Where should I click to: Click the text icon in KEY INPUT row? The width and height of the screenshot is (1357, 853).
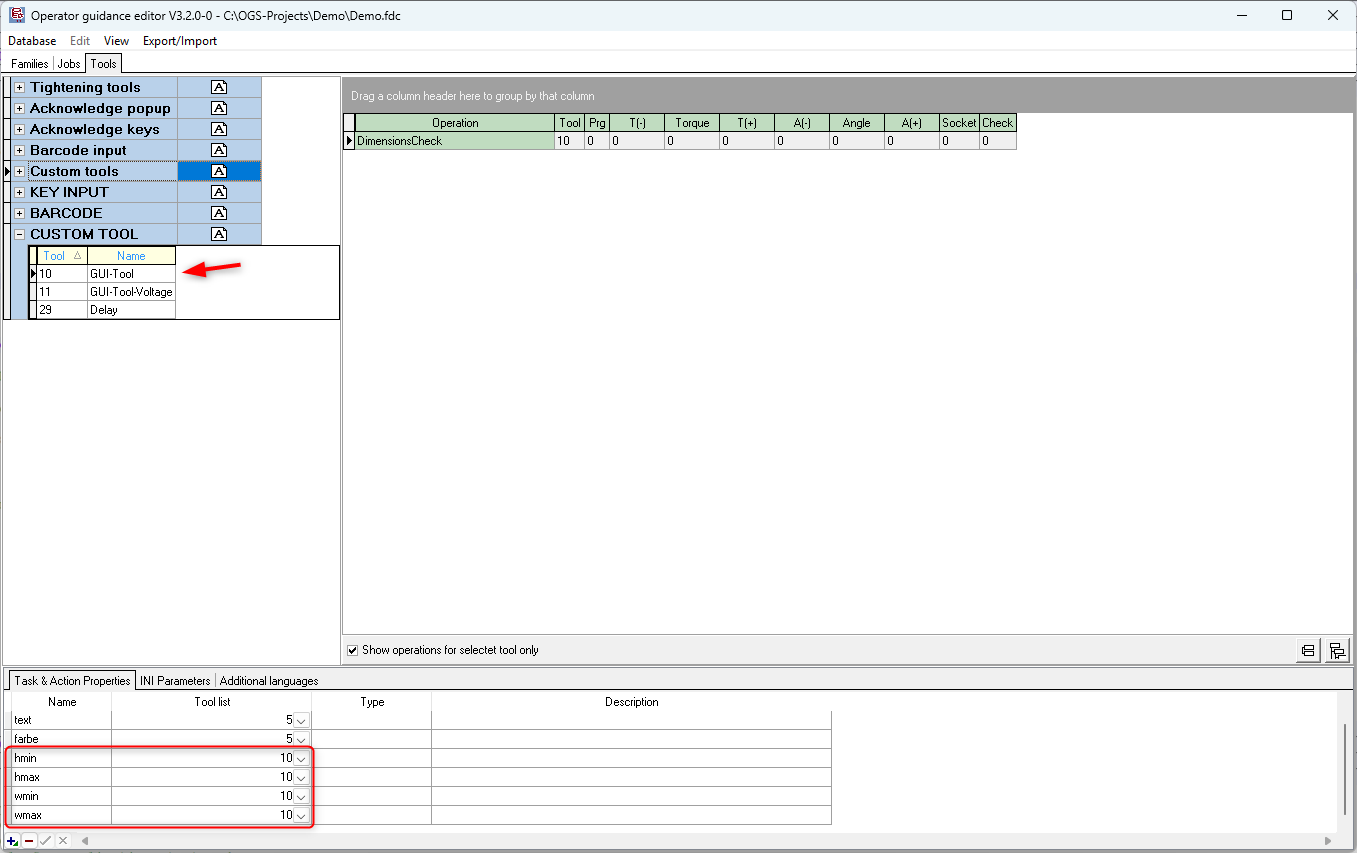(219, 192)
